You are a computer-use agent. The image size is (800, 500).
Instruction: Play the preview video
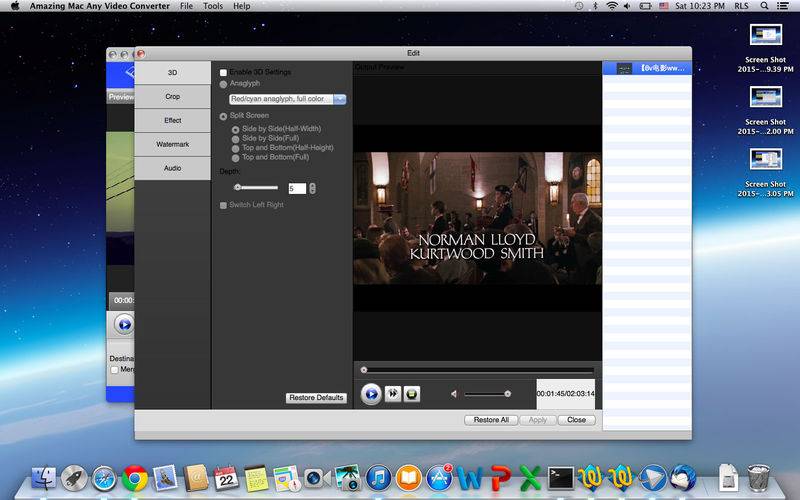[371, 394]
